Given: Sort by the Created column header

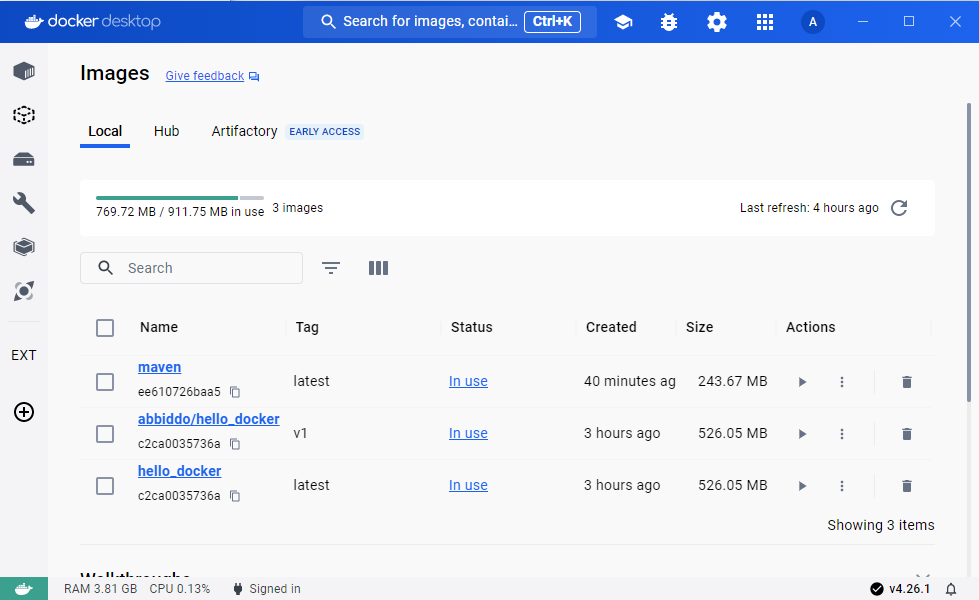Looking at the screenshot, I should coord(611,327).
